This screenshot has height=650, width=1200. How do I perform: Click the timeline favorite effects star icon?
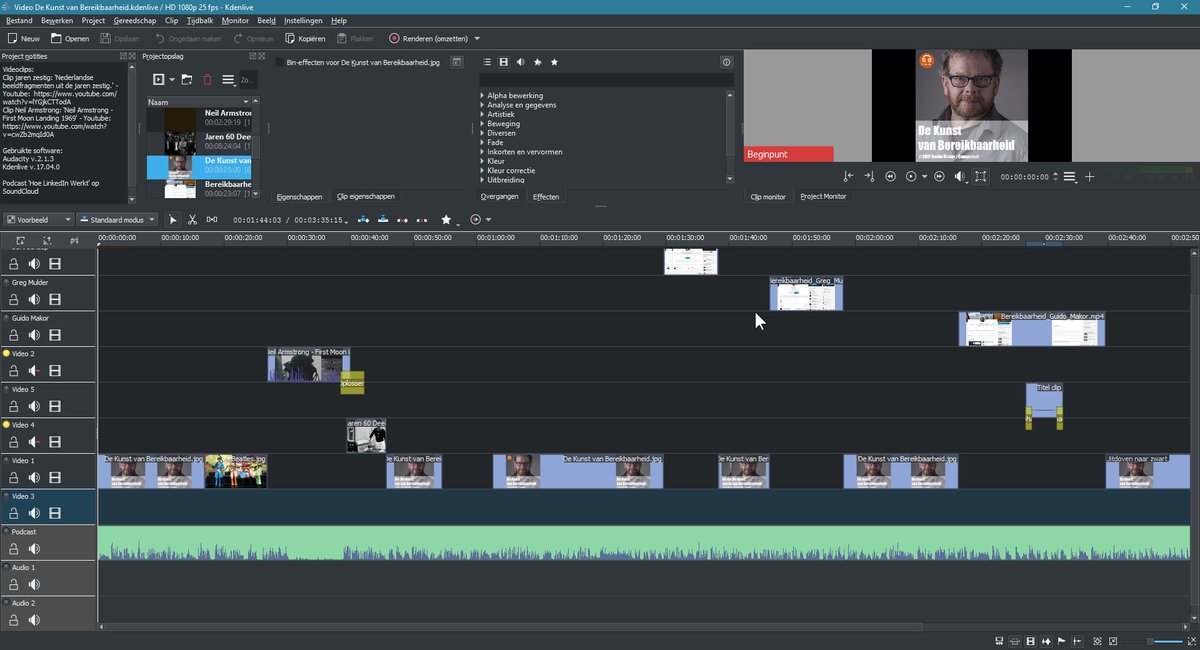click(446, 219)
